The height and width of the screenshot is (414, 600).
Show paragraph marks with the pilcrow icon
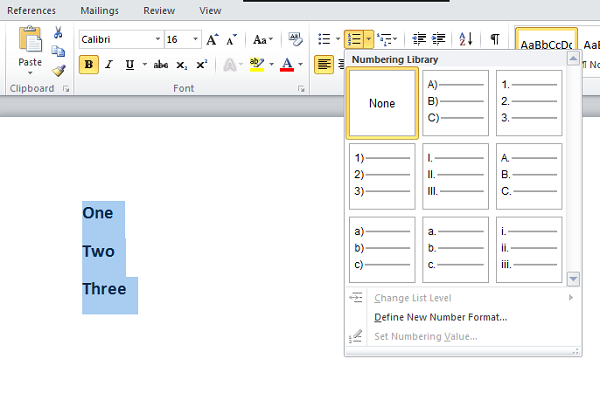point(494,40)
